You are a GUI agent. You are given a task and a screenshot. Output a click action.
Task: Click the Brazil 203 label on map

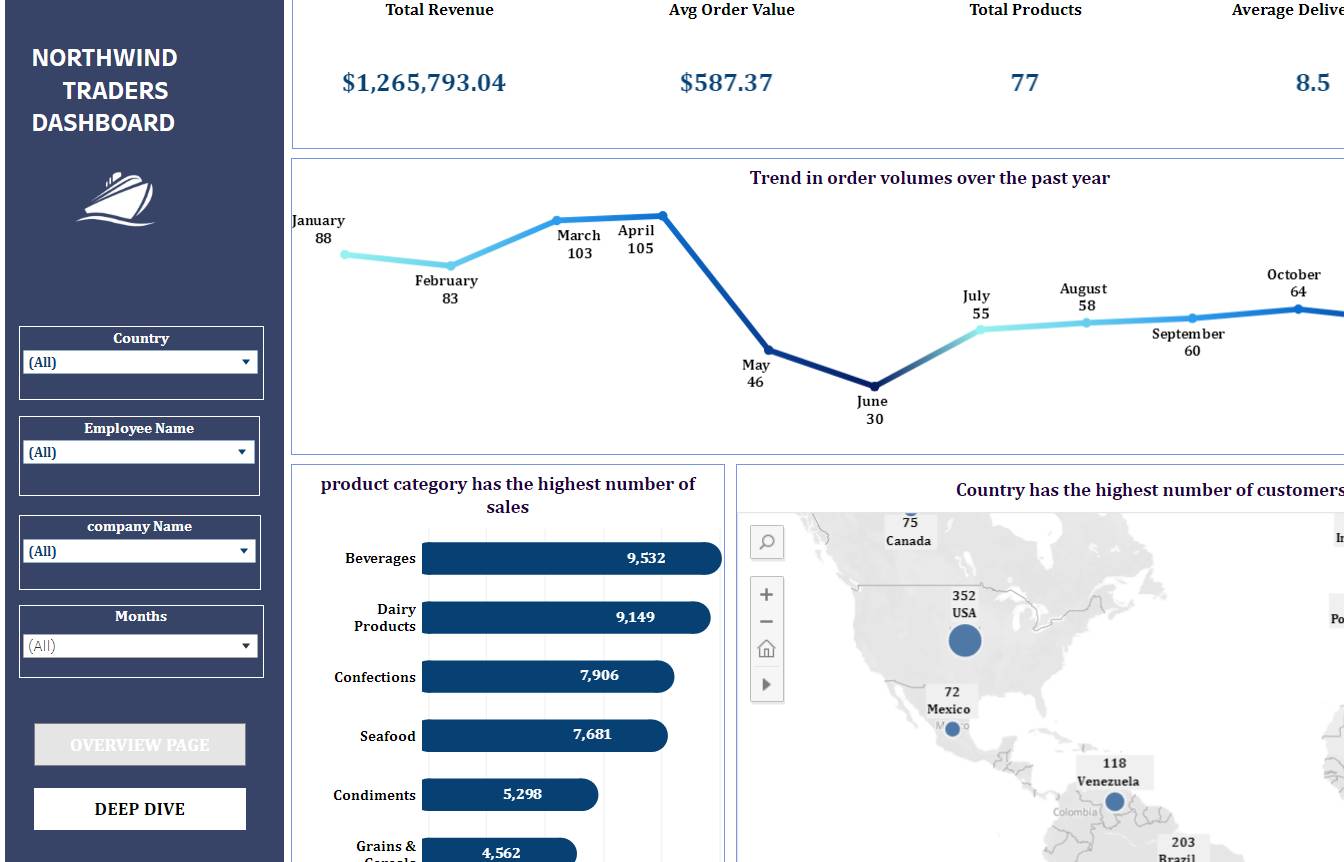pyautogui.click(x=1181, y=850)
